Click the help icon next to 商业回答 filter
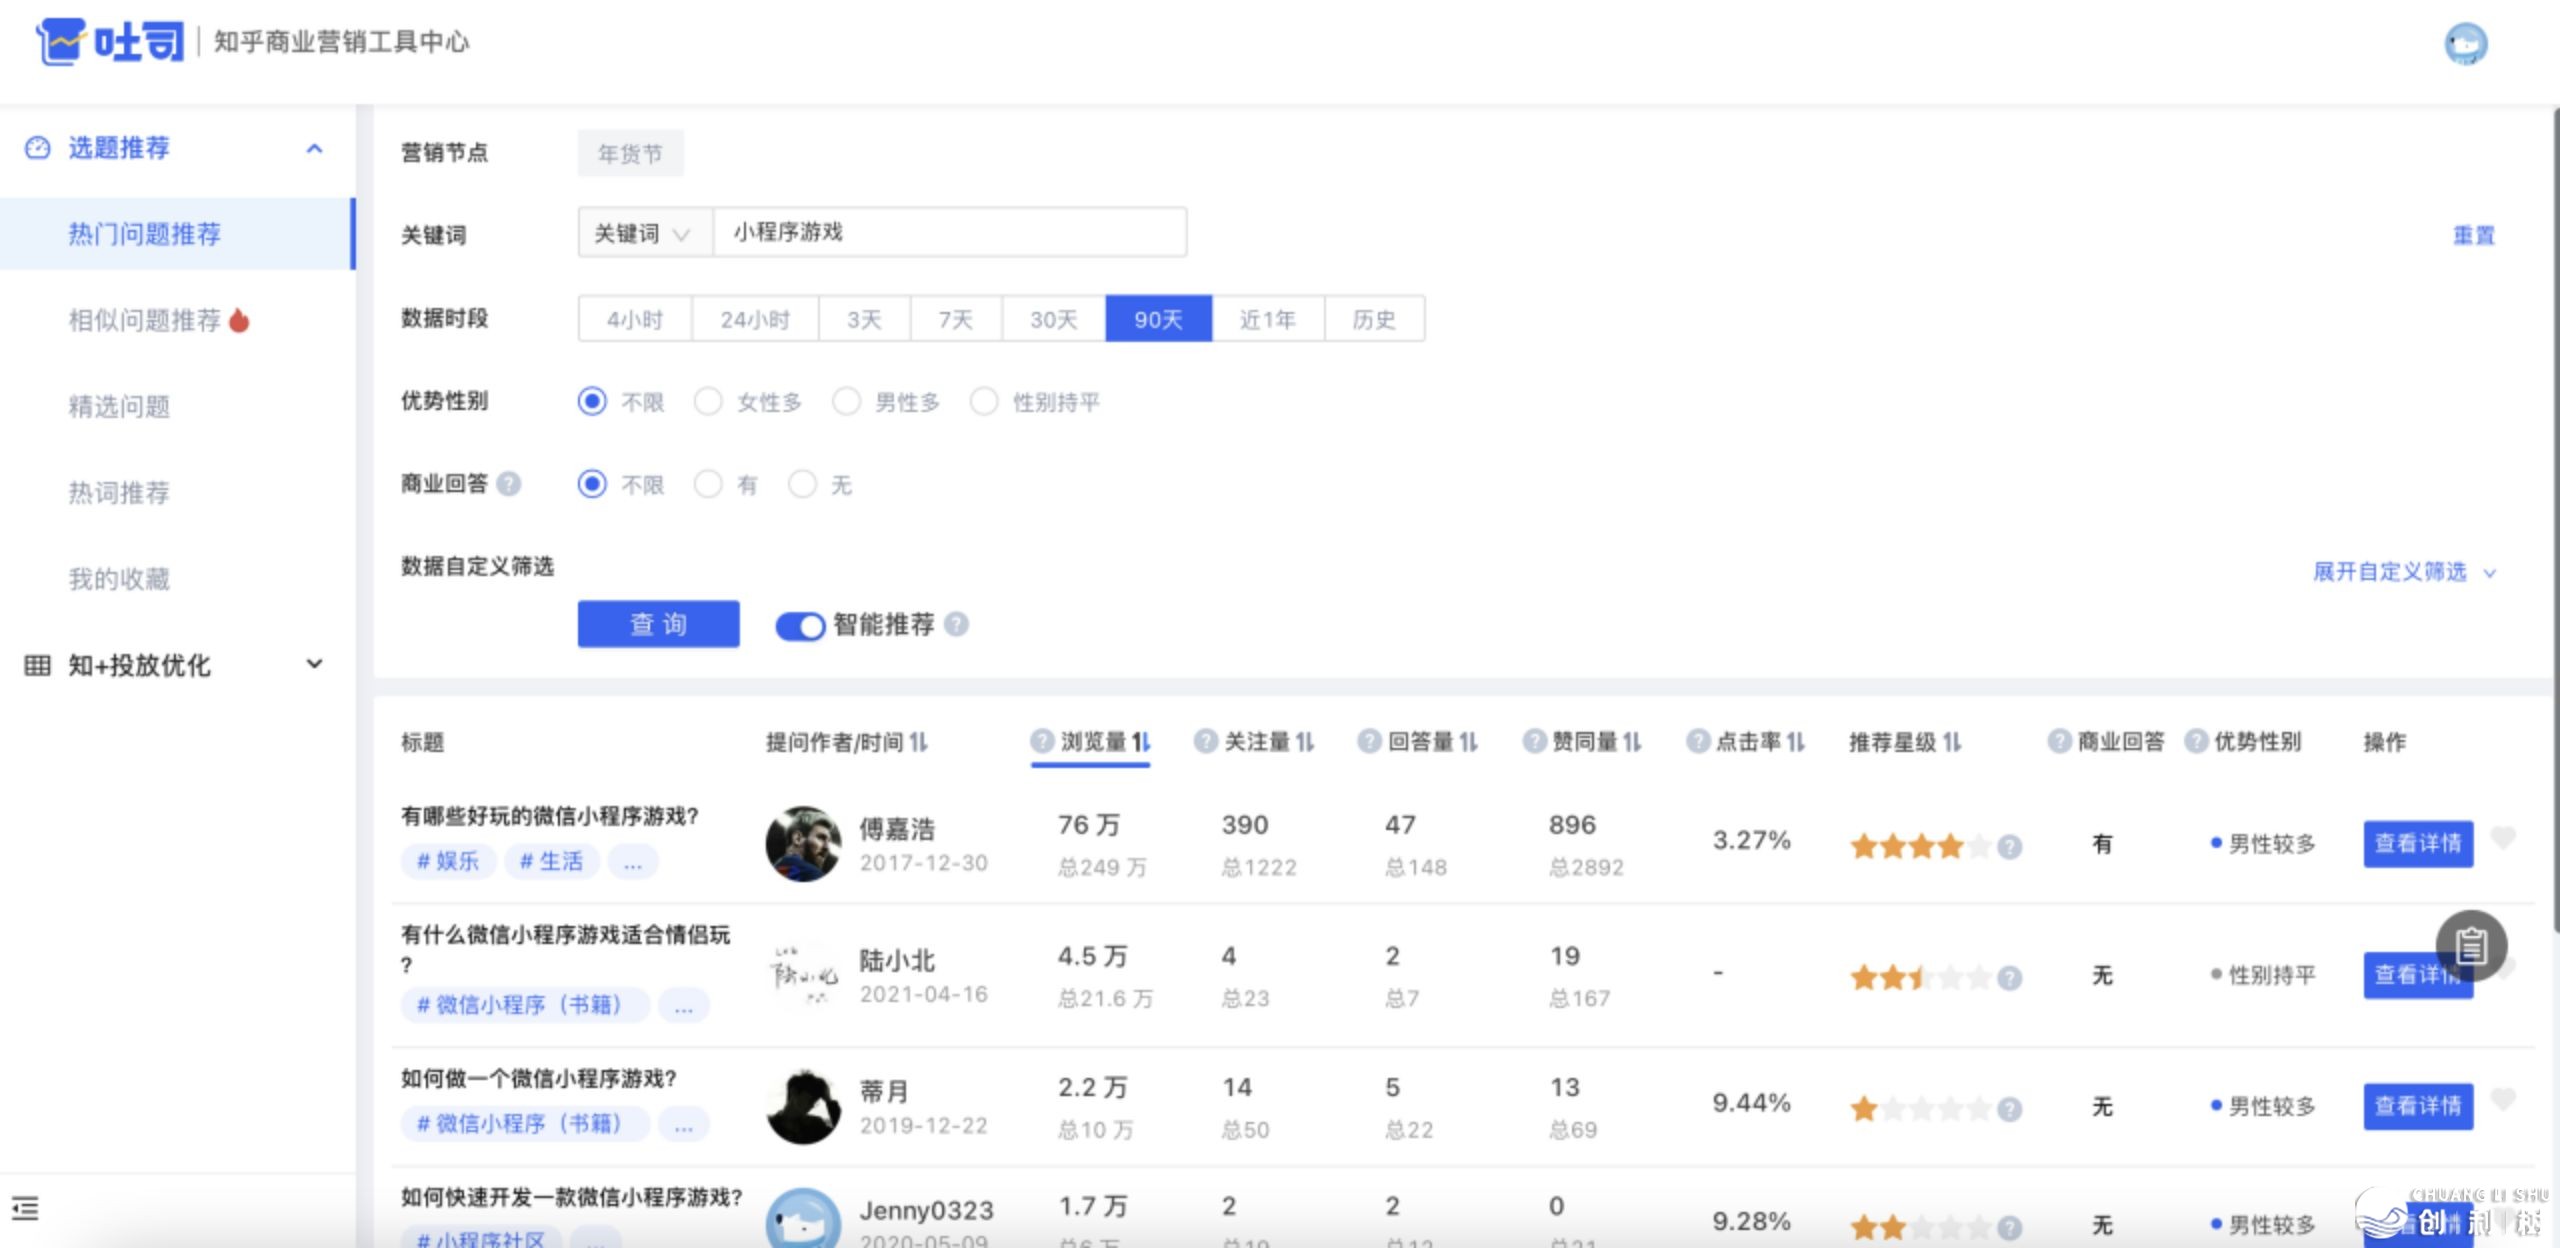 click(509, 484)
